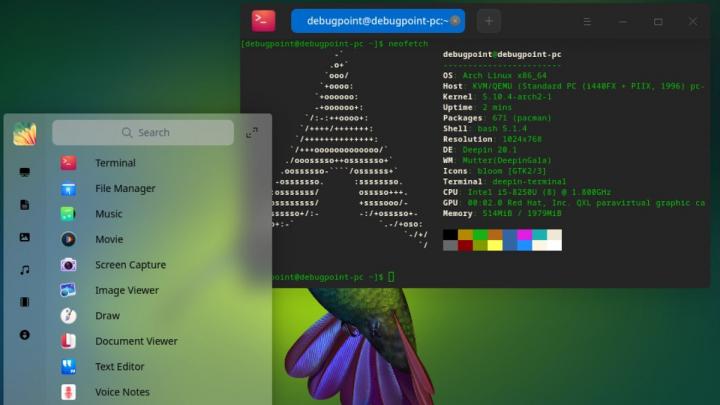Open the terminal hamburger menu

pyautogui.click(x=589, y=21)
